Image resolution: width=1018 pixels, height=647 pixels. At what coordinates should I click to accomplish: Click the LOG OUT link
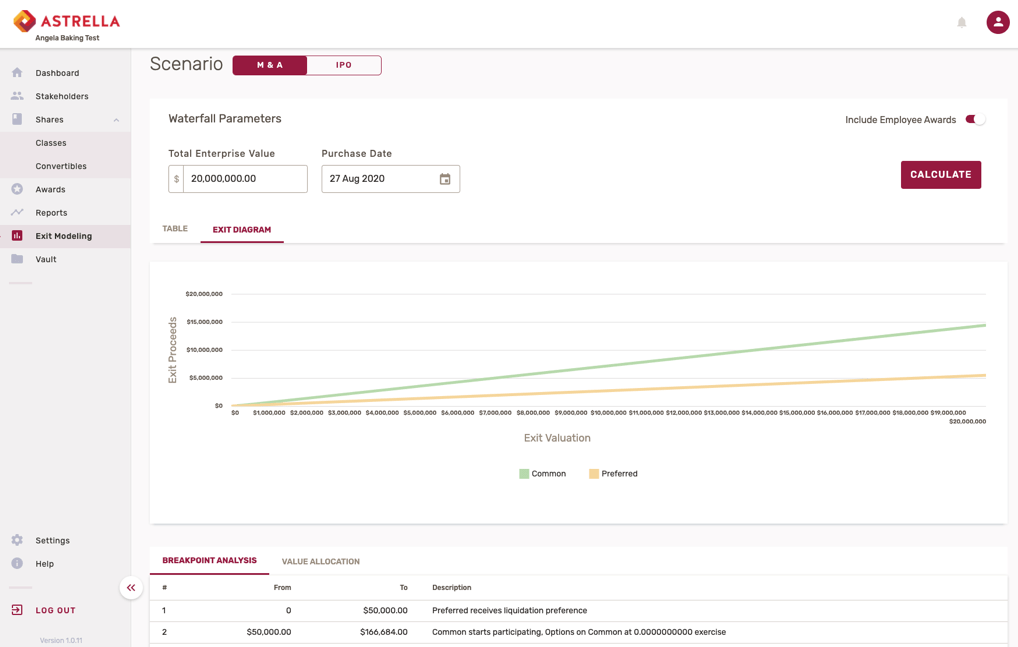(55, 611)
